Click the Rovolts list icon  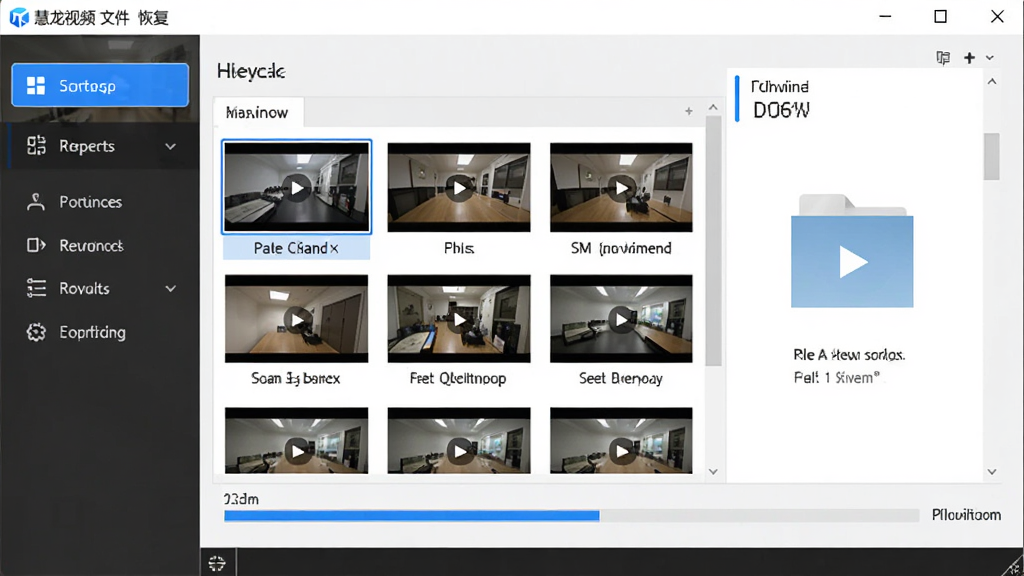(x=36, y=288)
